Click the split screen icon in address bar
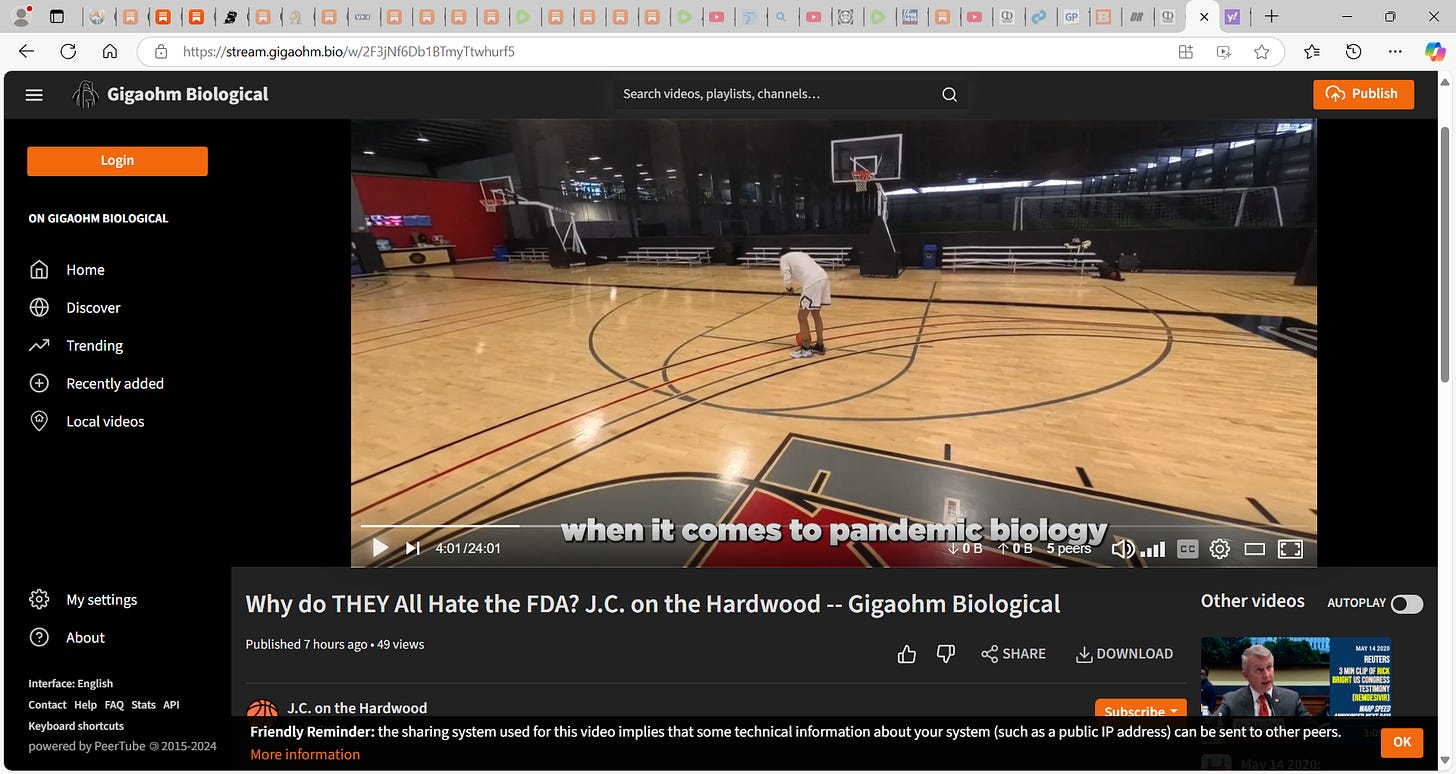The image size is (1456, 774). click(x=1186, y=52)
